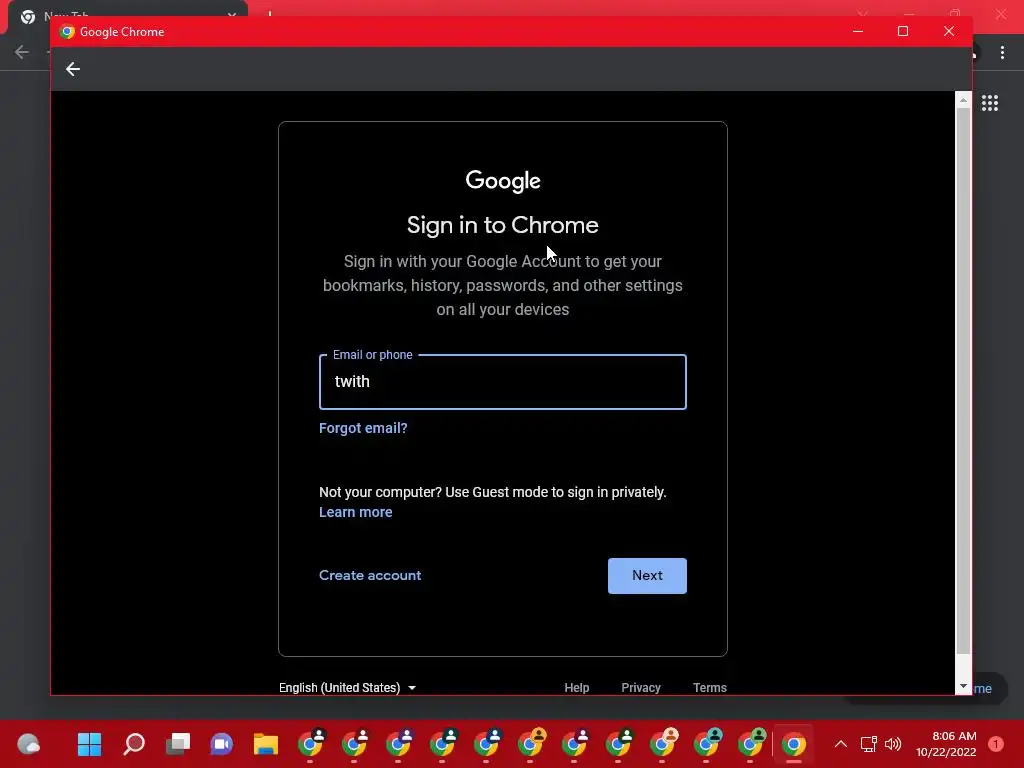Image resolution: width=1024 pixels, height=768 pixels.
Task: Open the Chrome three-dot menu in background window
Action: pyautogui.click(x=1002, y=53)
